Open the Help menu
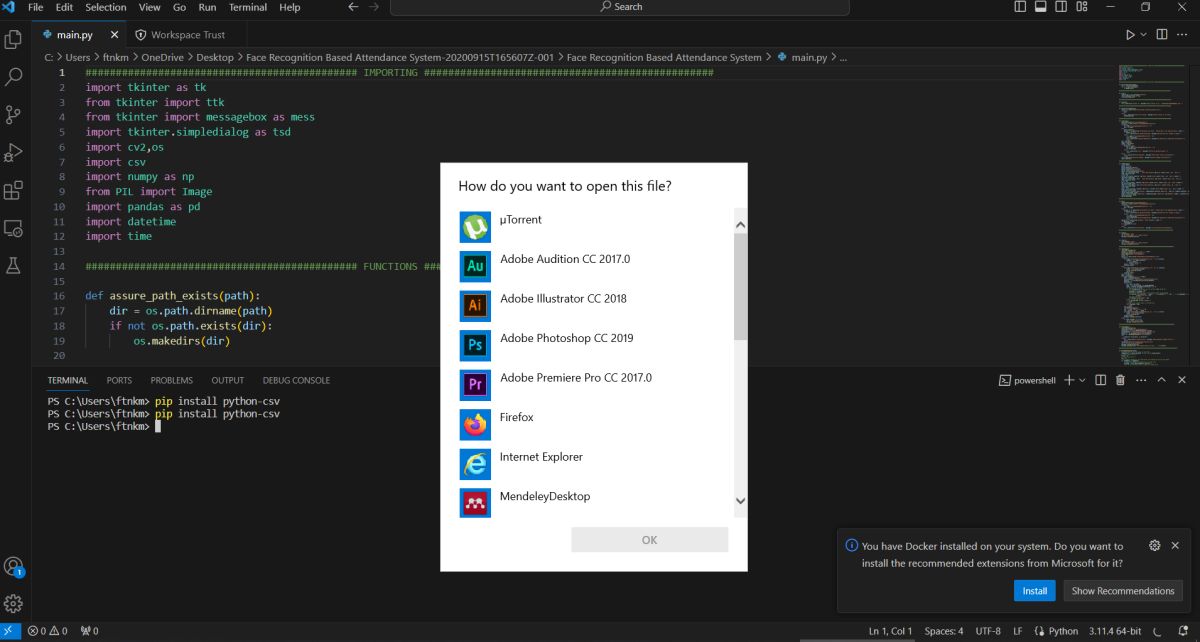The width and height of the screenshot is (1200, 642). coord(289,7)
